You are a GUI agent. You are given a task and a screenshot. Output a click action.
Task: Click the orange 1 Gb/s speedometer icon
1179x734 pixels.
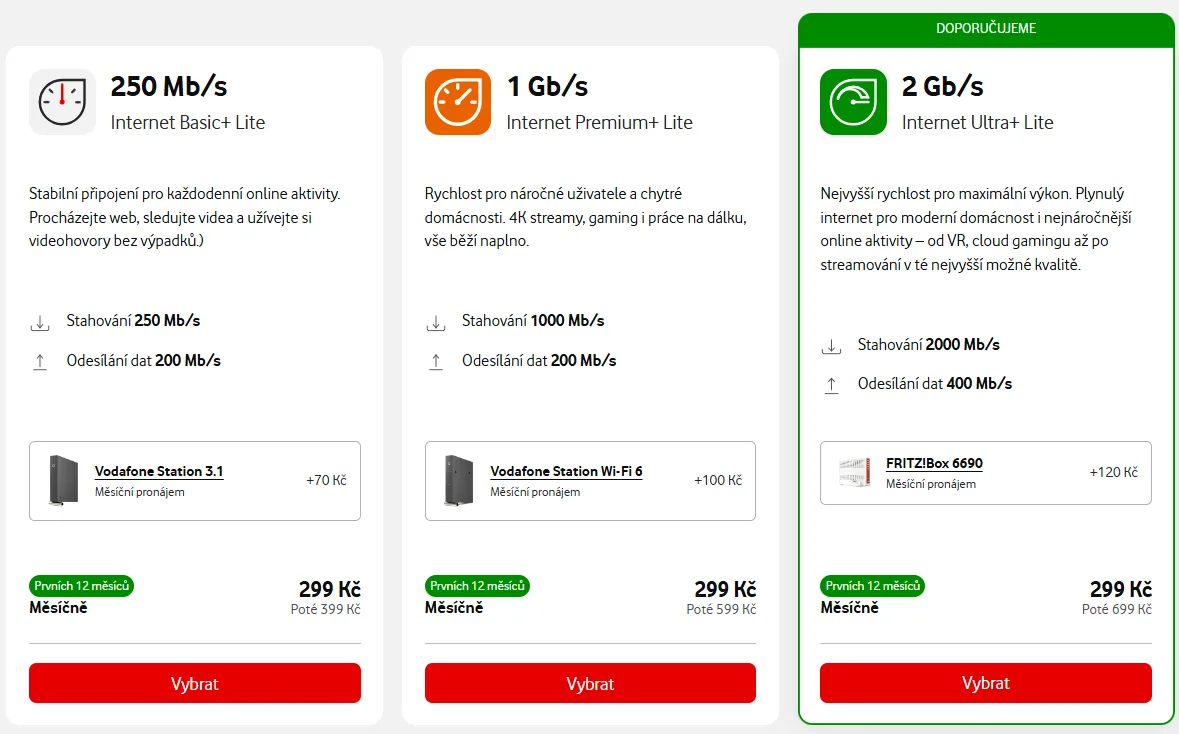coord(458,102)
